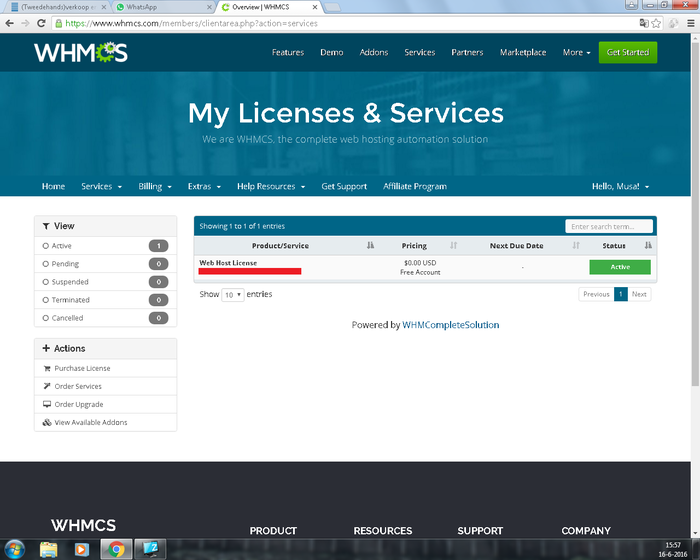Click the Previous pagination button
Image resolution: width=700 pixels, height=560 pixels.
[596, 294]
